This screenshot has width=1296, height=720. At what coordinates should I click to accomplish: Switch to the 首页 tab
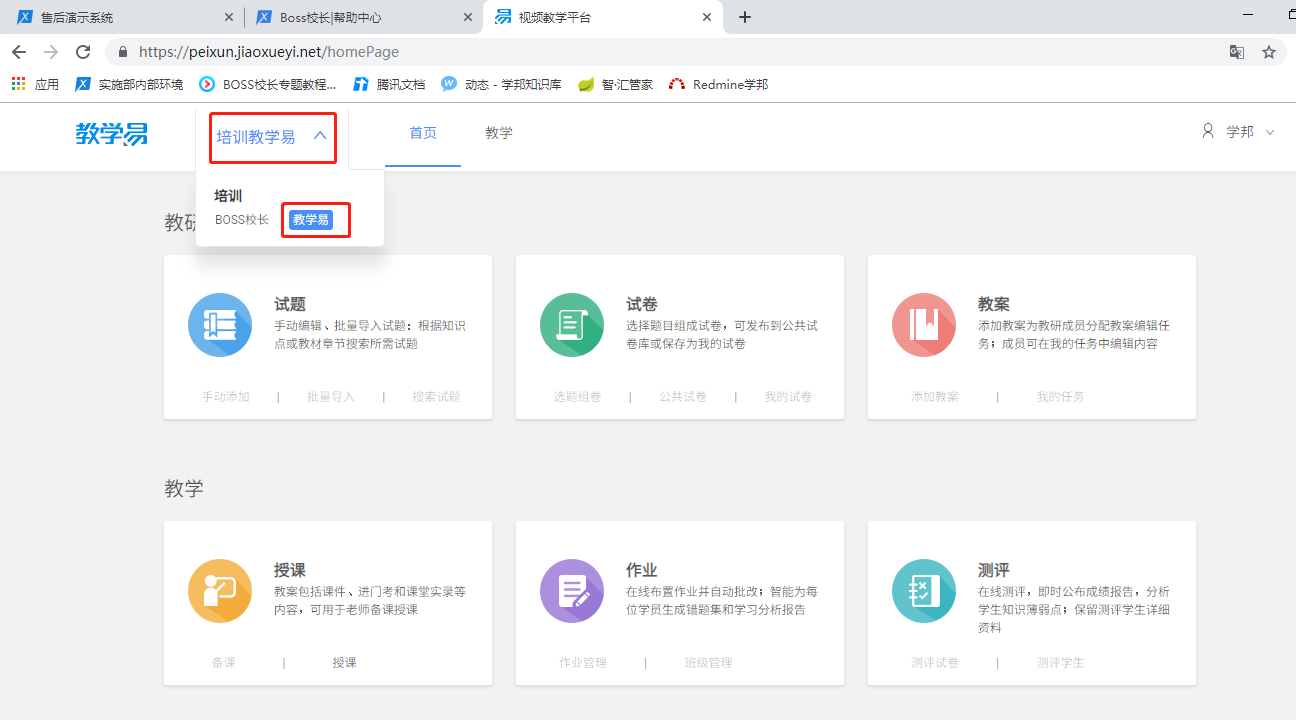tap(423, 133)
